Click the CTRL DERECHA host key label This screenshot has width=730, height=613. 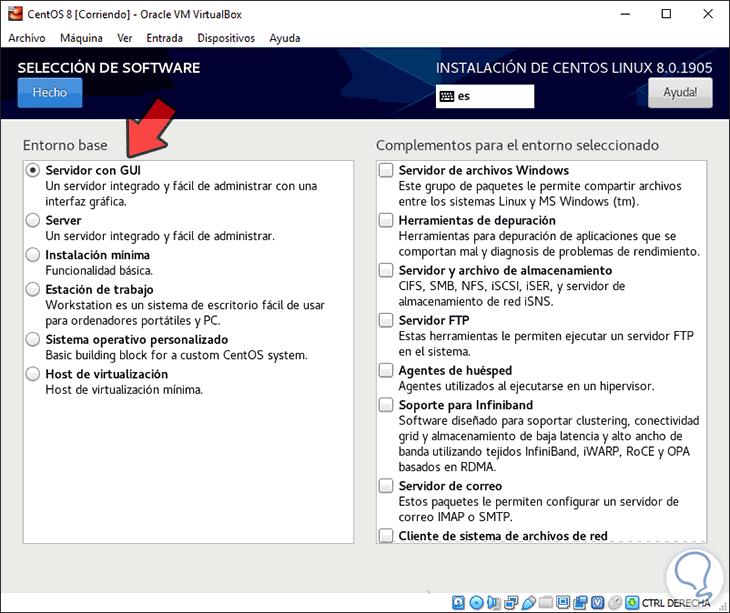[x=676, y=603]
